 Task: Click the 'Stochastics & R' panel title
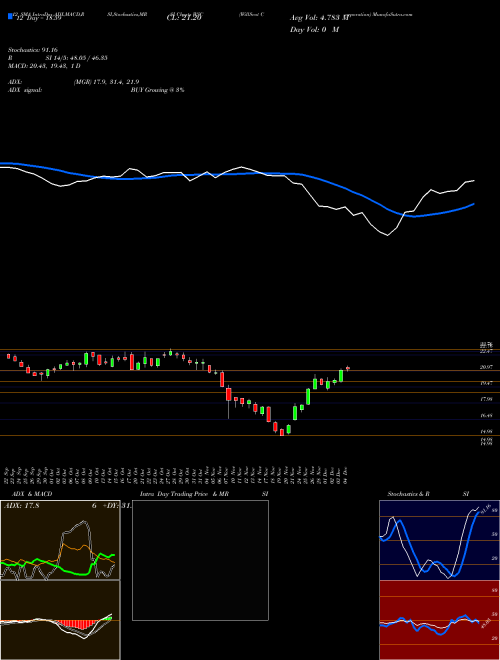408,494
